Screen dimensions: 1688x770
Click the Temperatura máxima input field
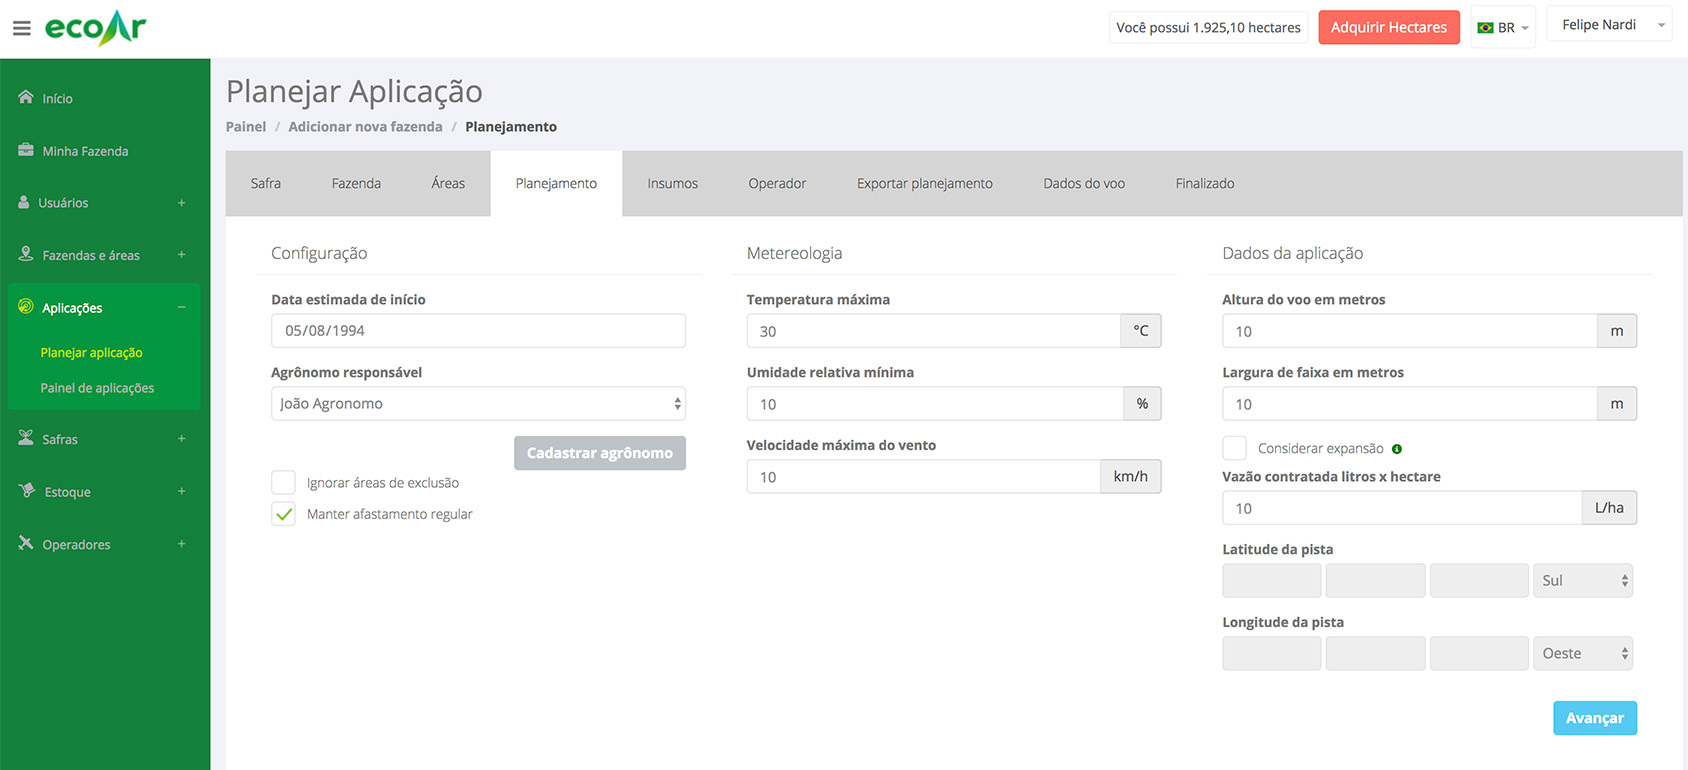933,331
